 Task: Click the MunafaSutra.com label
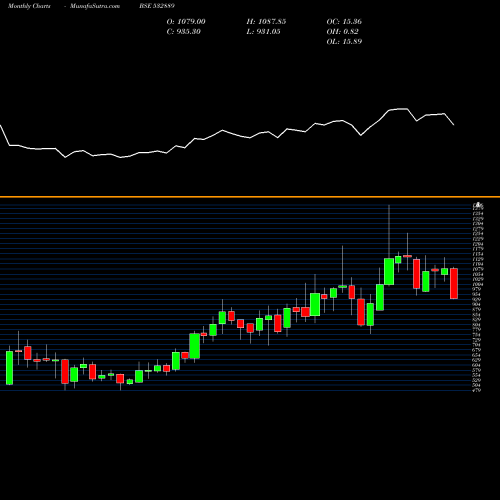(x=95, y=6)
